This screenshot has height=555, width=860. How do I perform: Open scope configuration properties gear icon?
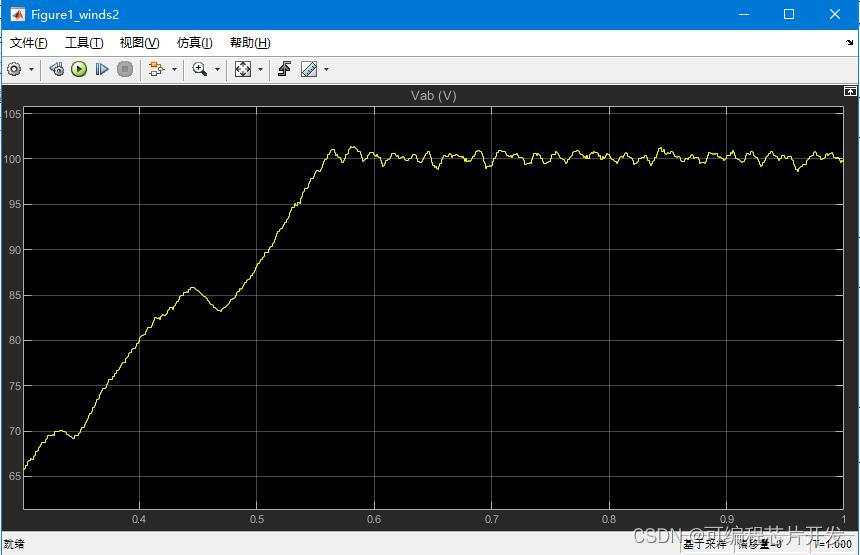click(x=14, y=69)
